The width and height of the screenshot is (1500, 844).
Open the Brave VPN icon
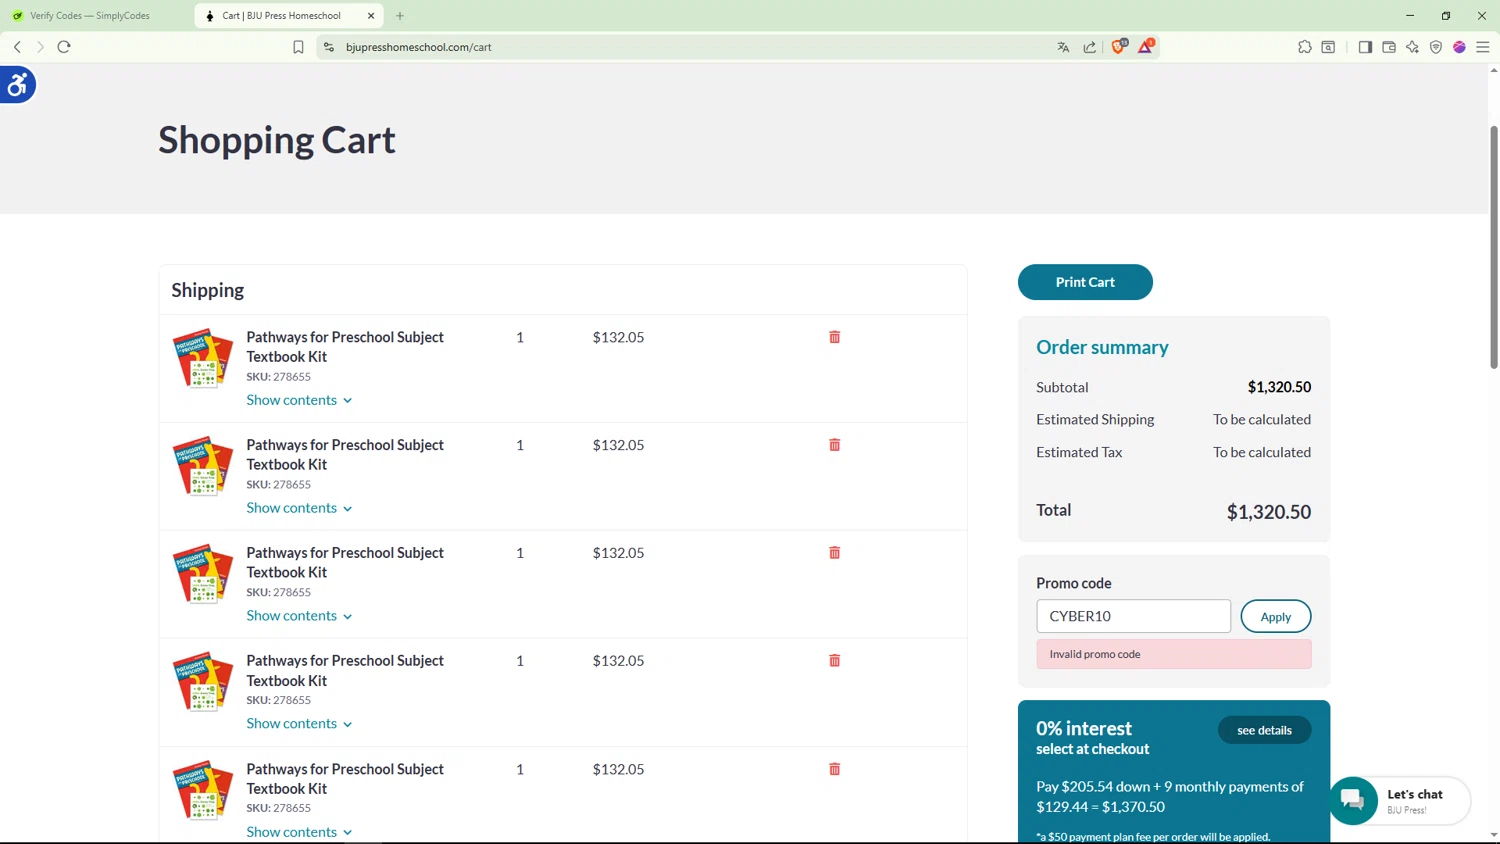pos(1436,47)
